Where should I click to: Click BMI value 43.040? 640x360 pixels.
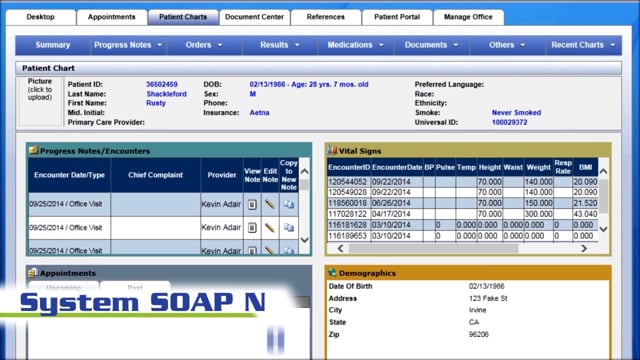pyautogui.click(x=585, y=214)
